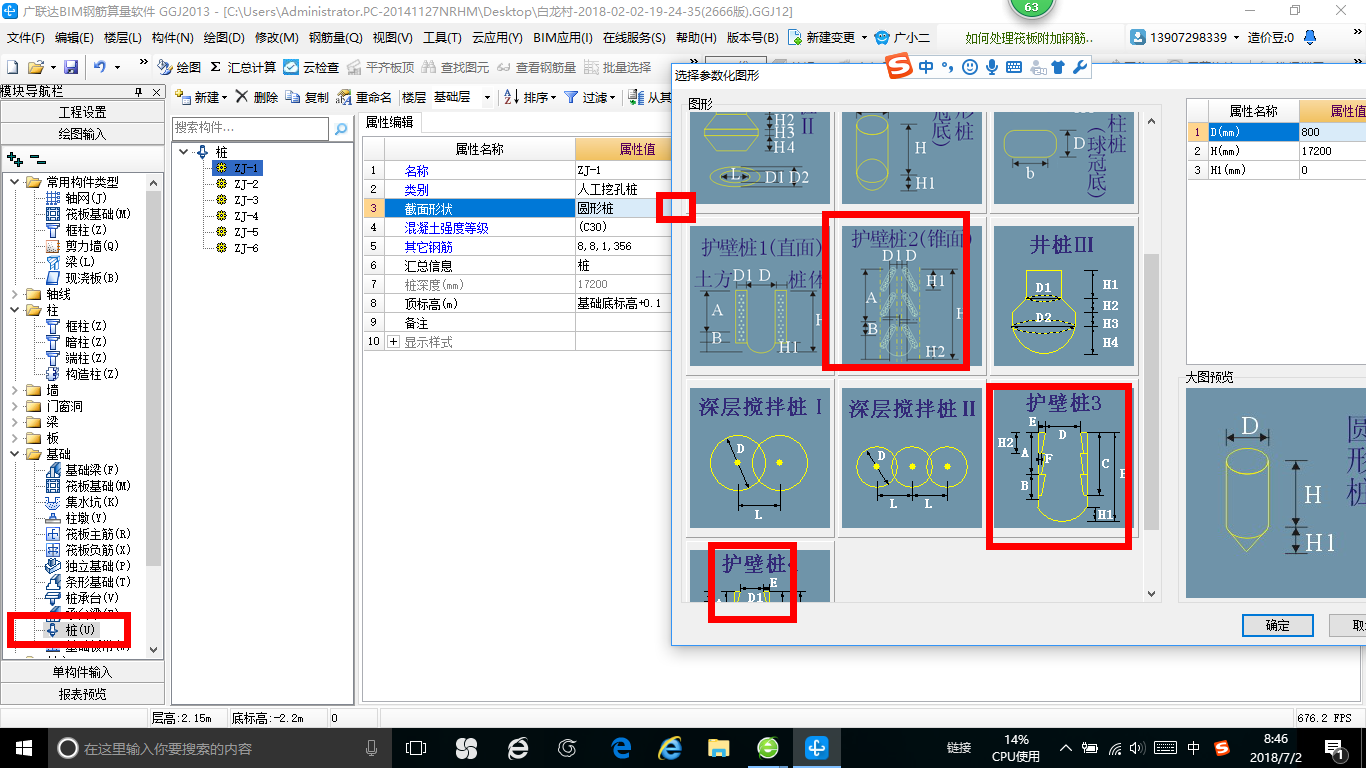Choose the 深层搅拌桩 I thumbnail

click(x=760, y=458)
